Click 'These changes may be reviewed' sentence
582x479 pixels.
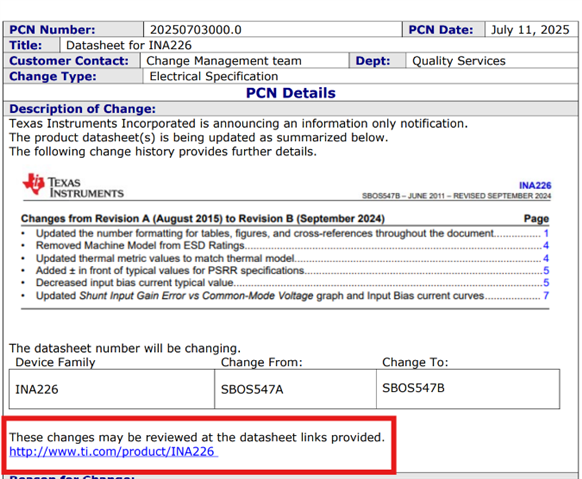pyautogui.click(x=197, y=437)
